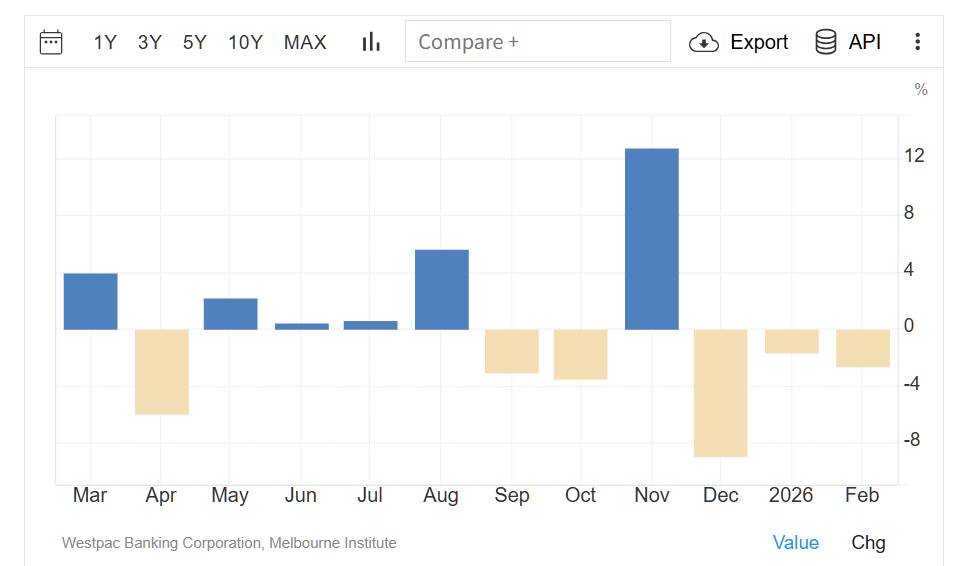Switch chart to 5Y range
Image resolution: width=962 pixels, height=566 pixels.
click(x=195, y=42)
